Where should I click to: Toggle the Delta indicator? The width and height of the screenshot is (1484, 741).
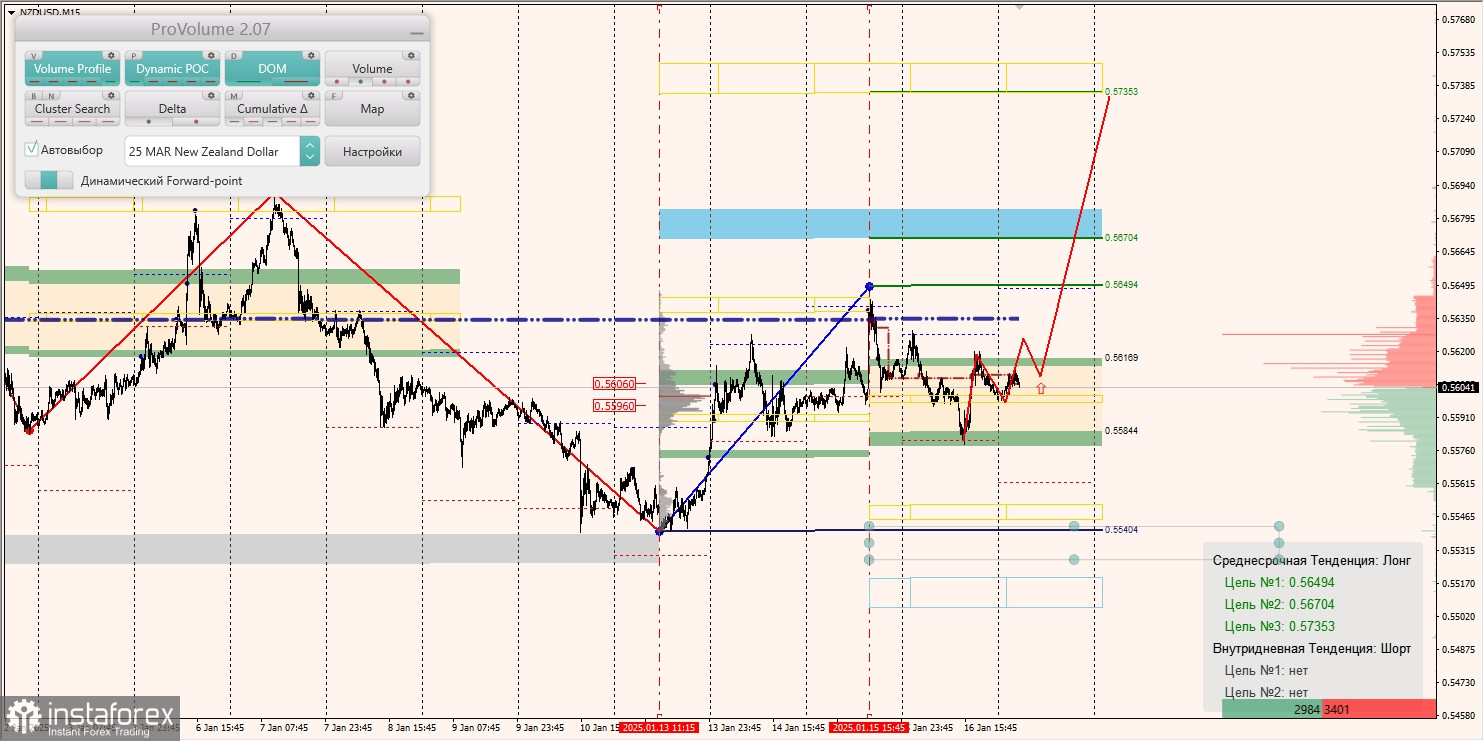(172, 109)
